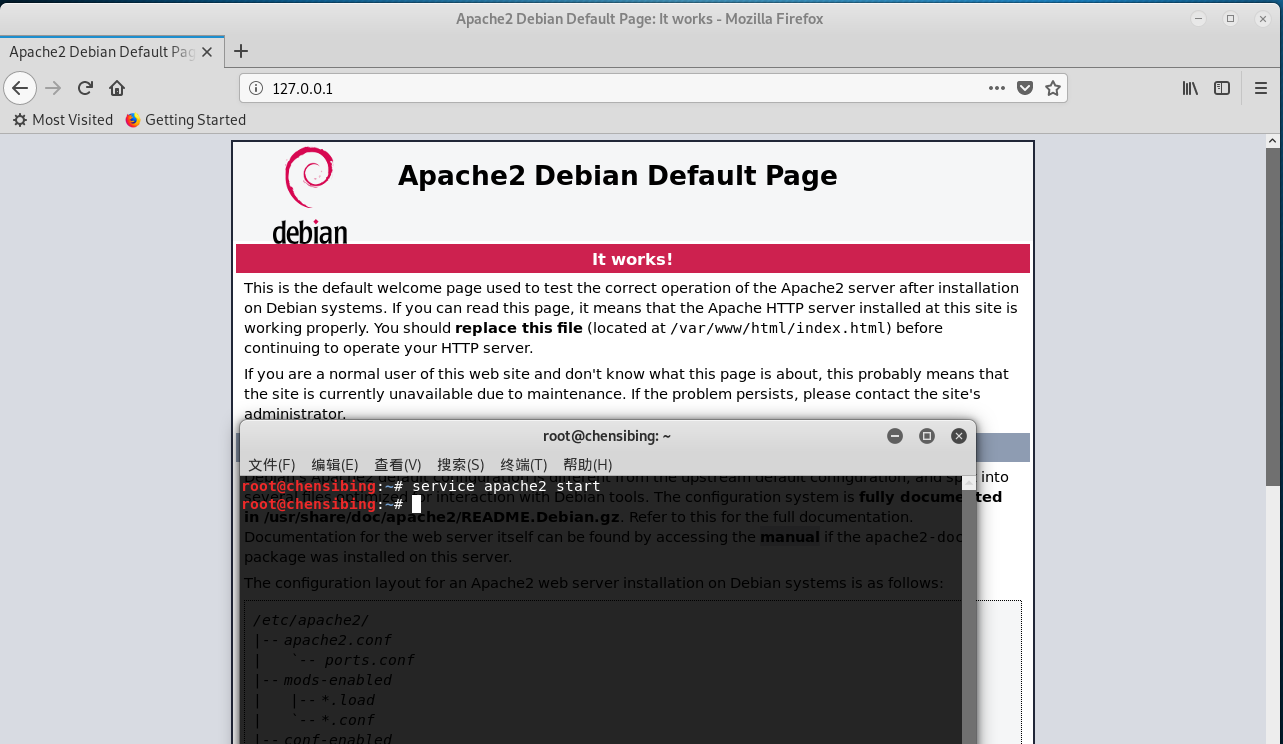Minimize the terminal window
Image resolution: width=1283 pixels, height=744 pixels.
tap(895, 436)
